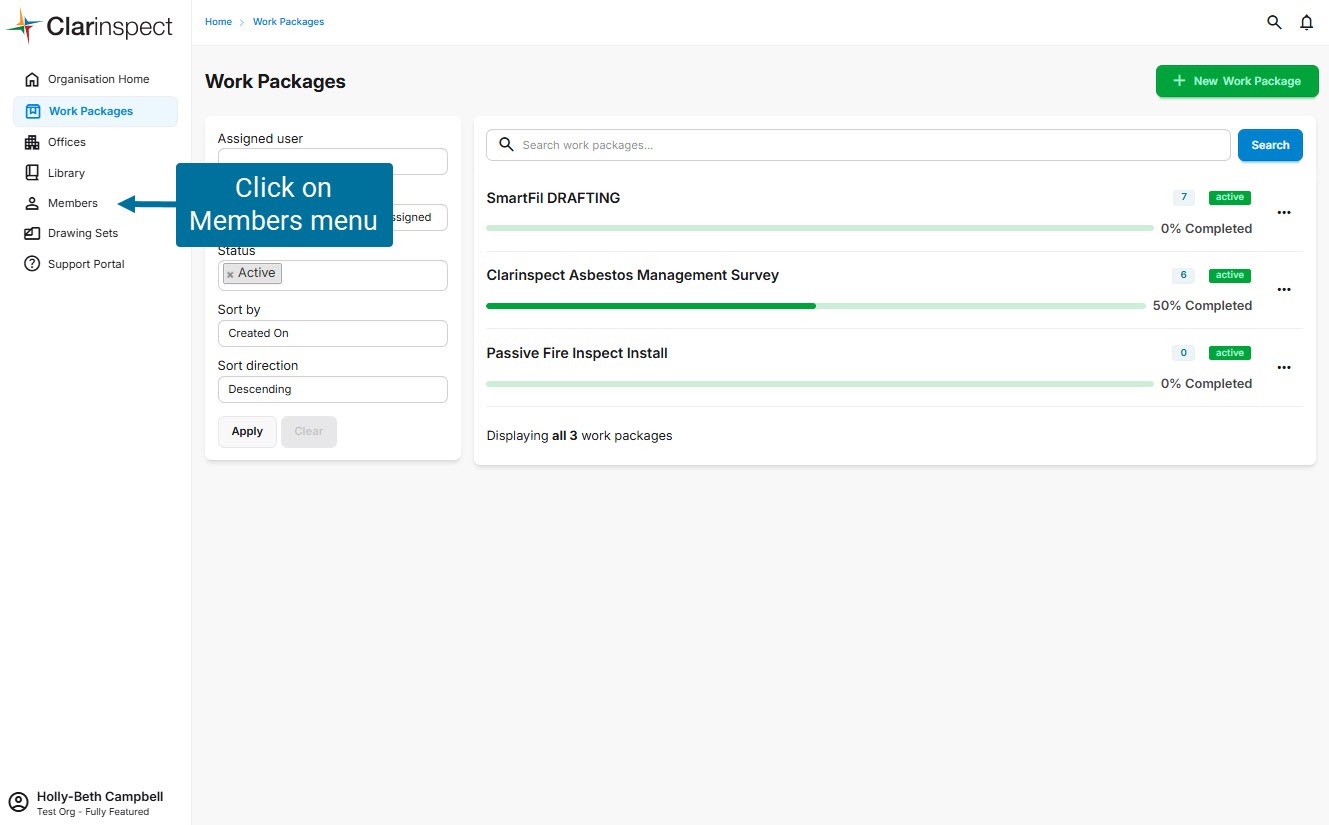Open the Holly-Beth Campbell user profile icon
This screenshot has width=1329, height=825.
pyautogui.click(x=18, y=802)
